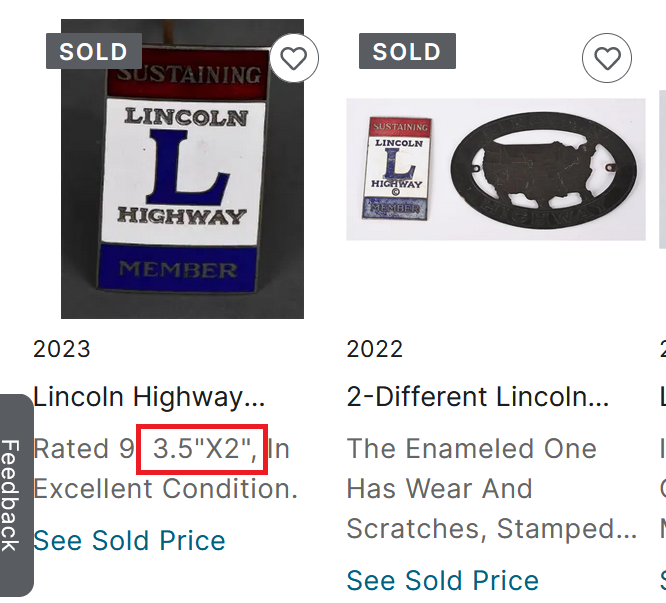Click "Scratches, Stamped..." description line

point(491,528)
